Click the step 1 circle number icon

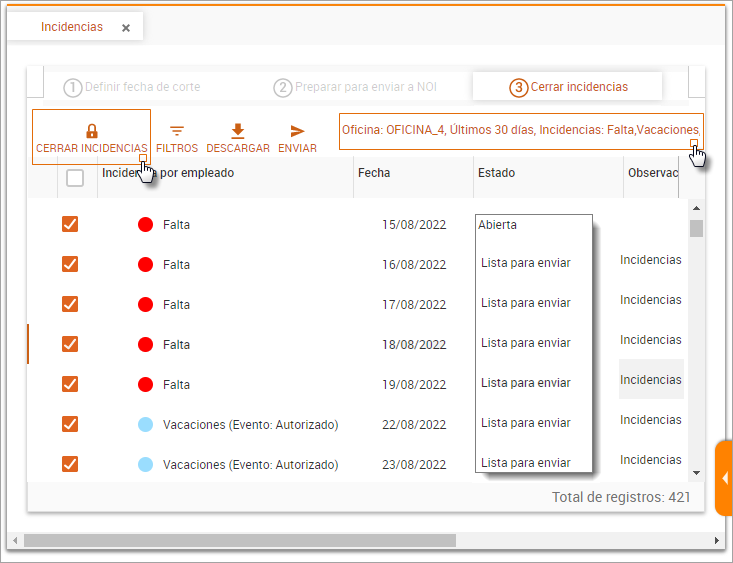tap(73, 87)
